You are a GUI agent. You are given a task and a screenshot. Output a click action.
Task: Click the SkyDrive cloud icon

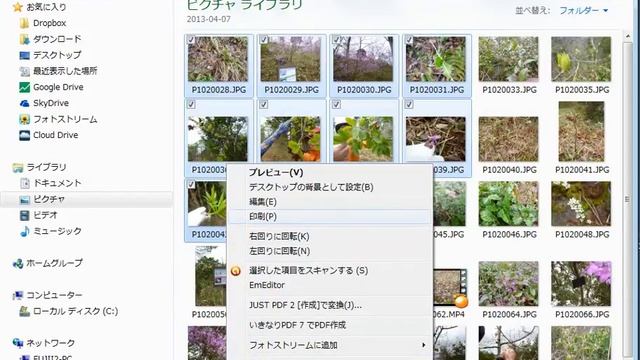click(x=24, y=103)
